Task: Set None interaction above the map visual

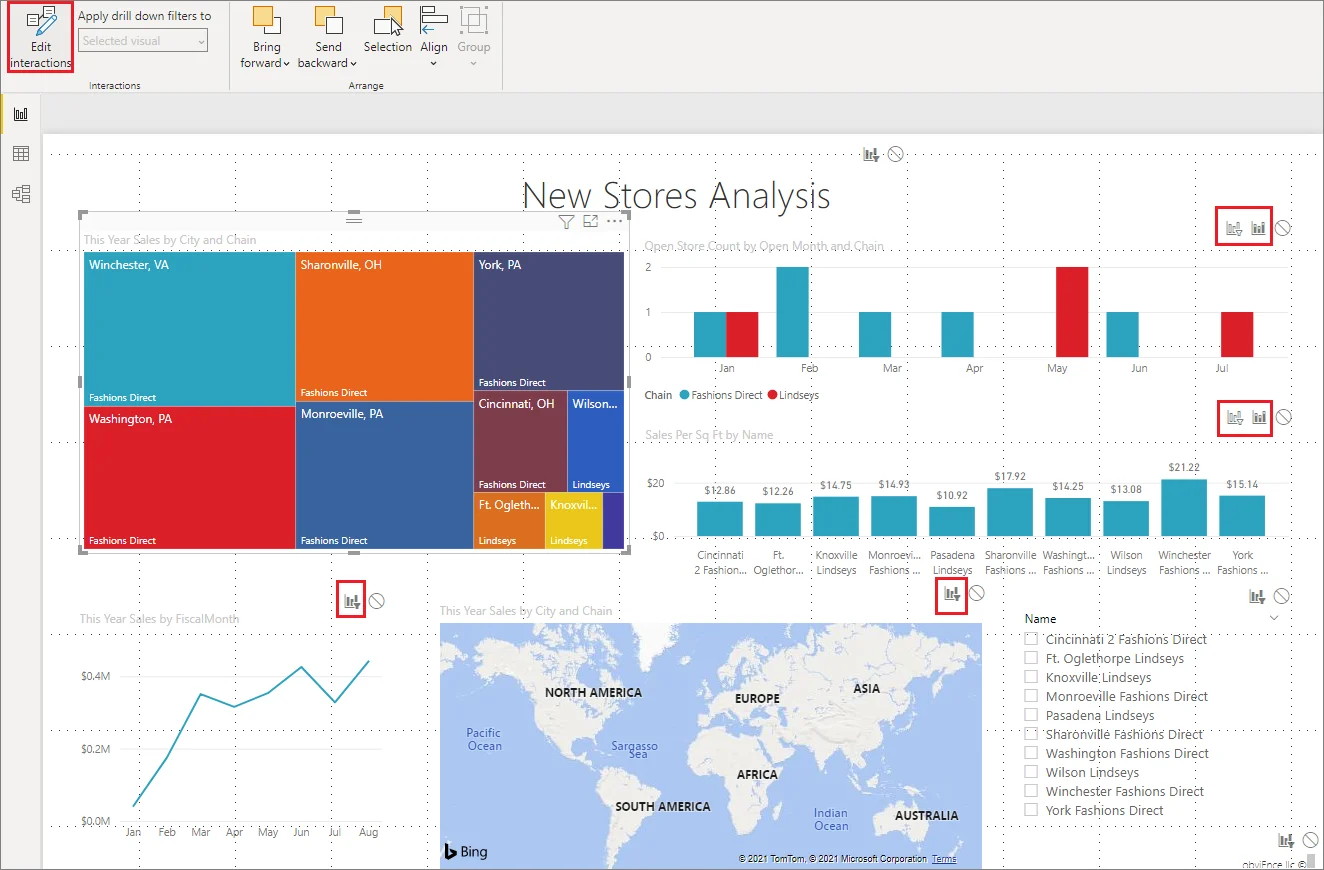Action: click(977, 593)
